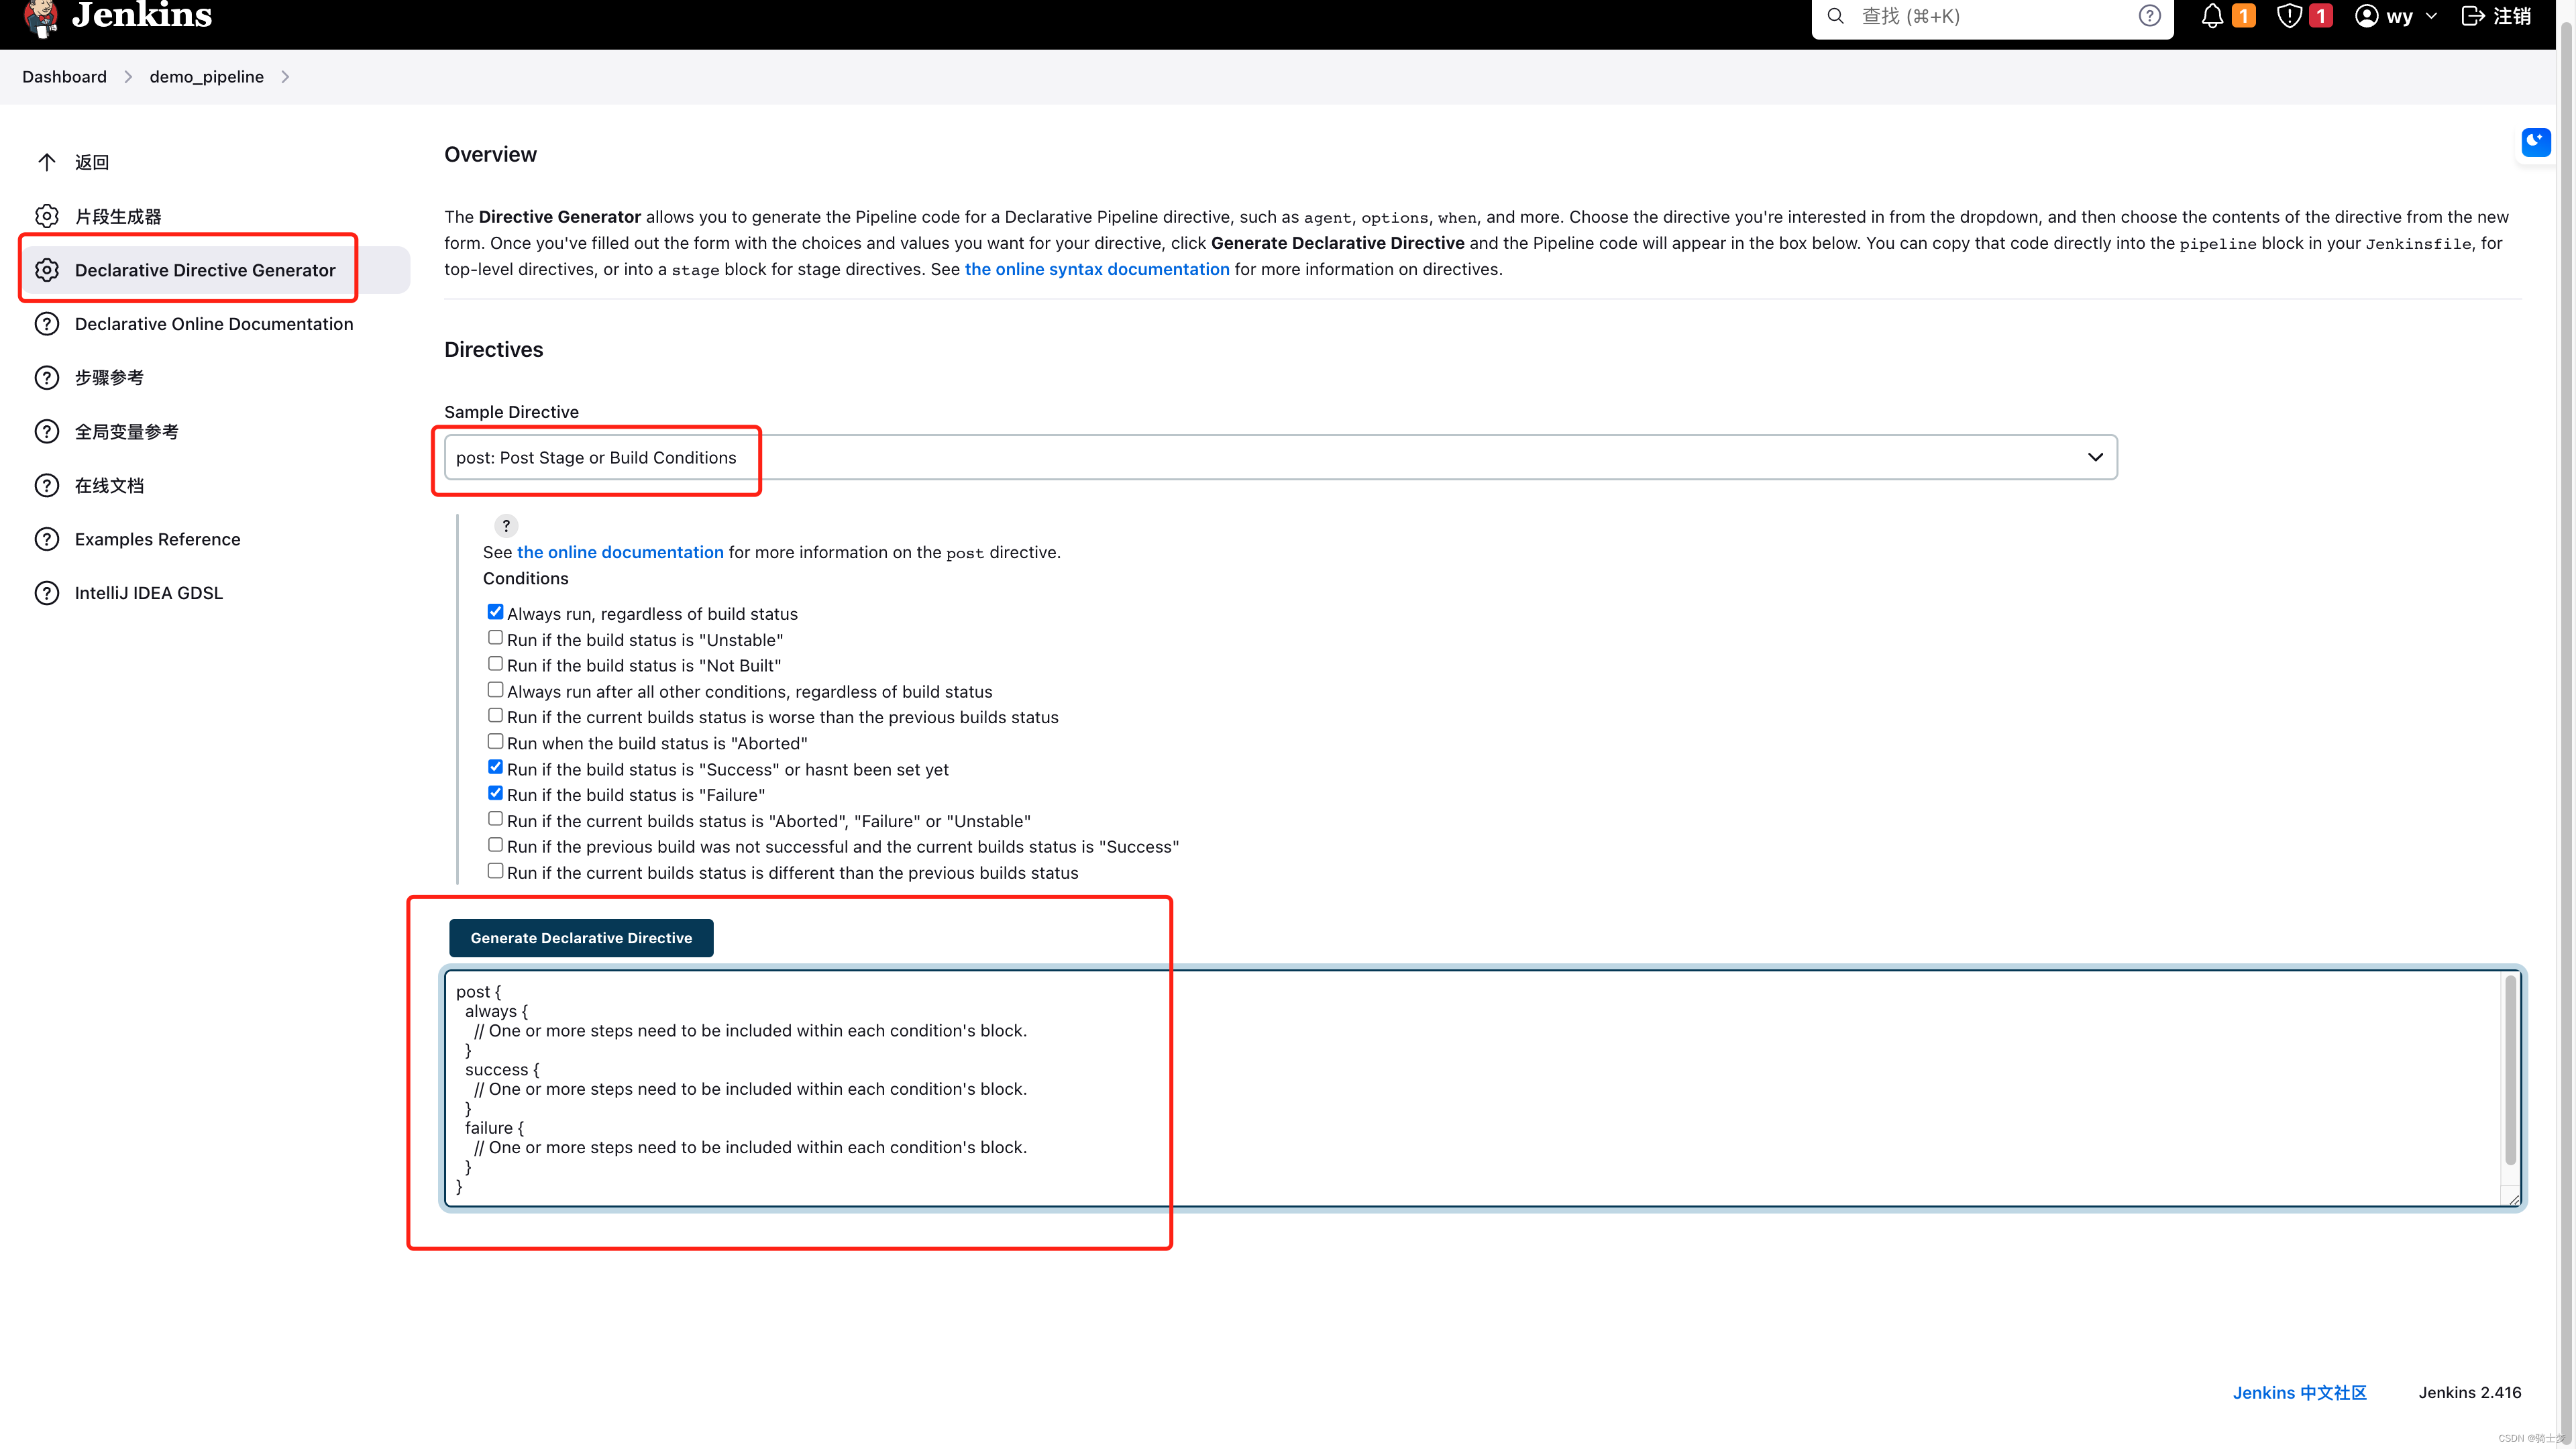Click the textarea resize handle corner
The height and width of the screenshot is (1449, 2576).
pyautogui.click(x=2513, y=1199)
